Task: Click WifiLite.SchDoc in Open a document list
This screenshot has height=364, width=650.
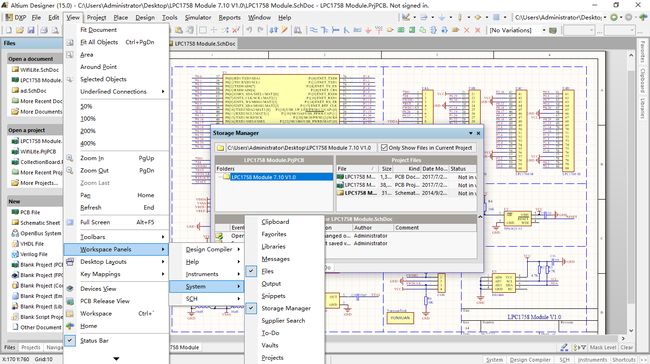Action: (x=39, y=70)
